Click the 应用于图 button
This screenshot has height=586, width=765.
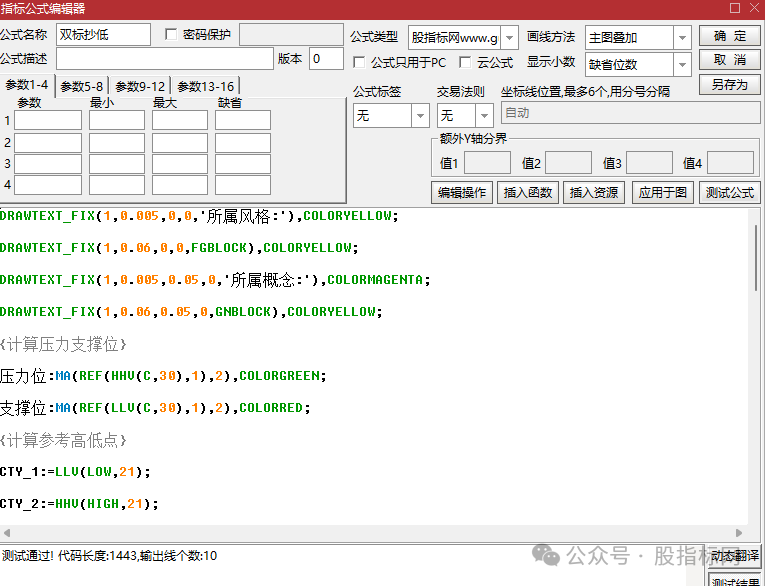tap(663, 193)
